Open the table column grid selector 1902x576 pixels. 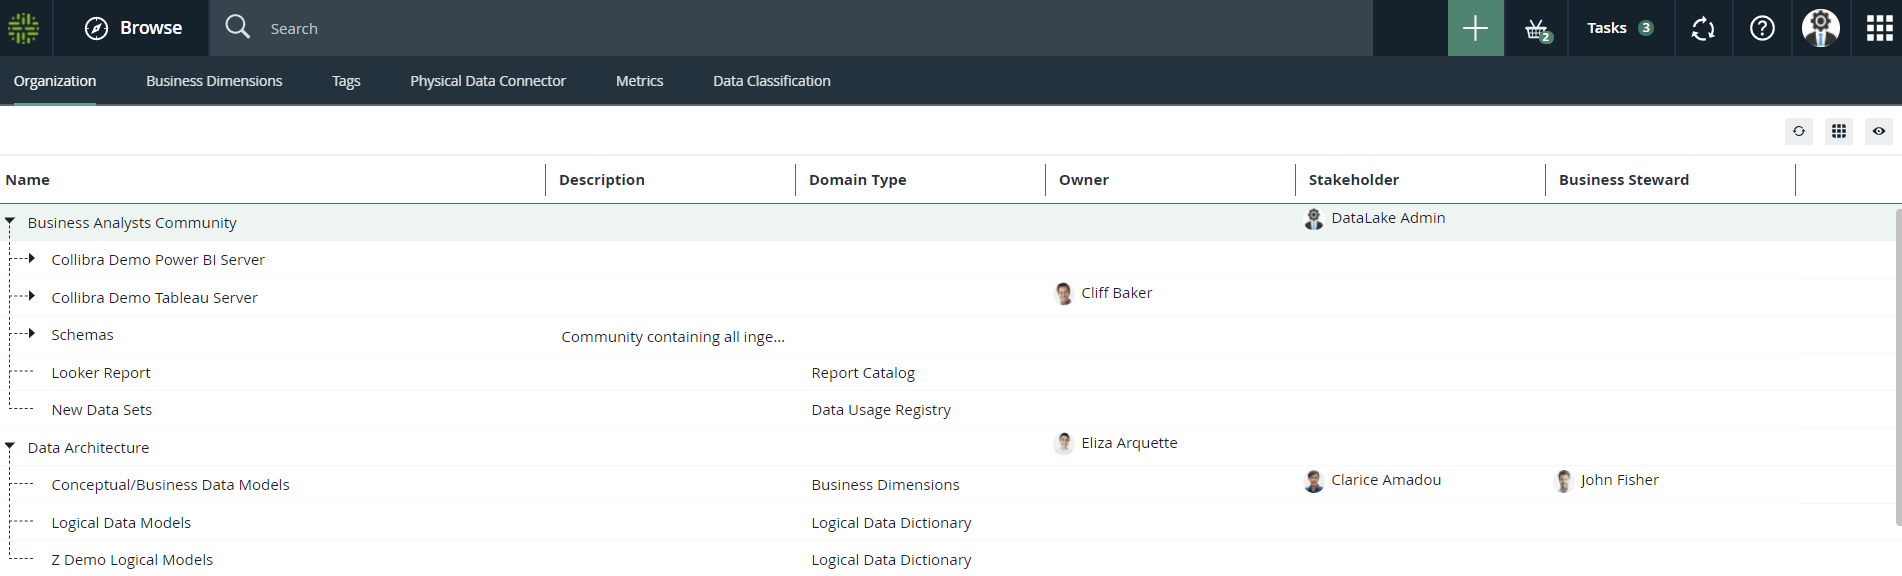[x=1838, y=131]
